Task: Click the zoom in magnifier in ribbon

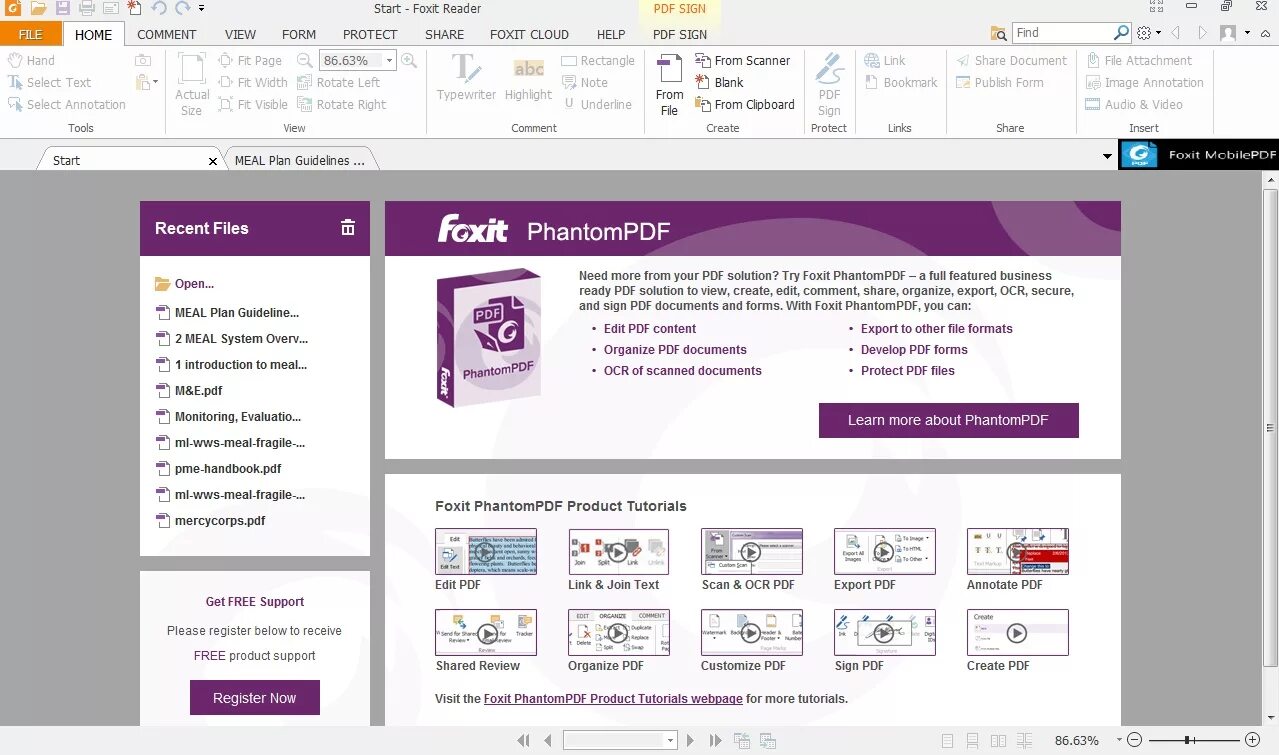Action: coord(408,60)
